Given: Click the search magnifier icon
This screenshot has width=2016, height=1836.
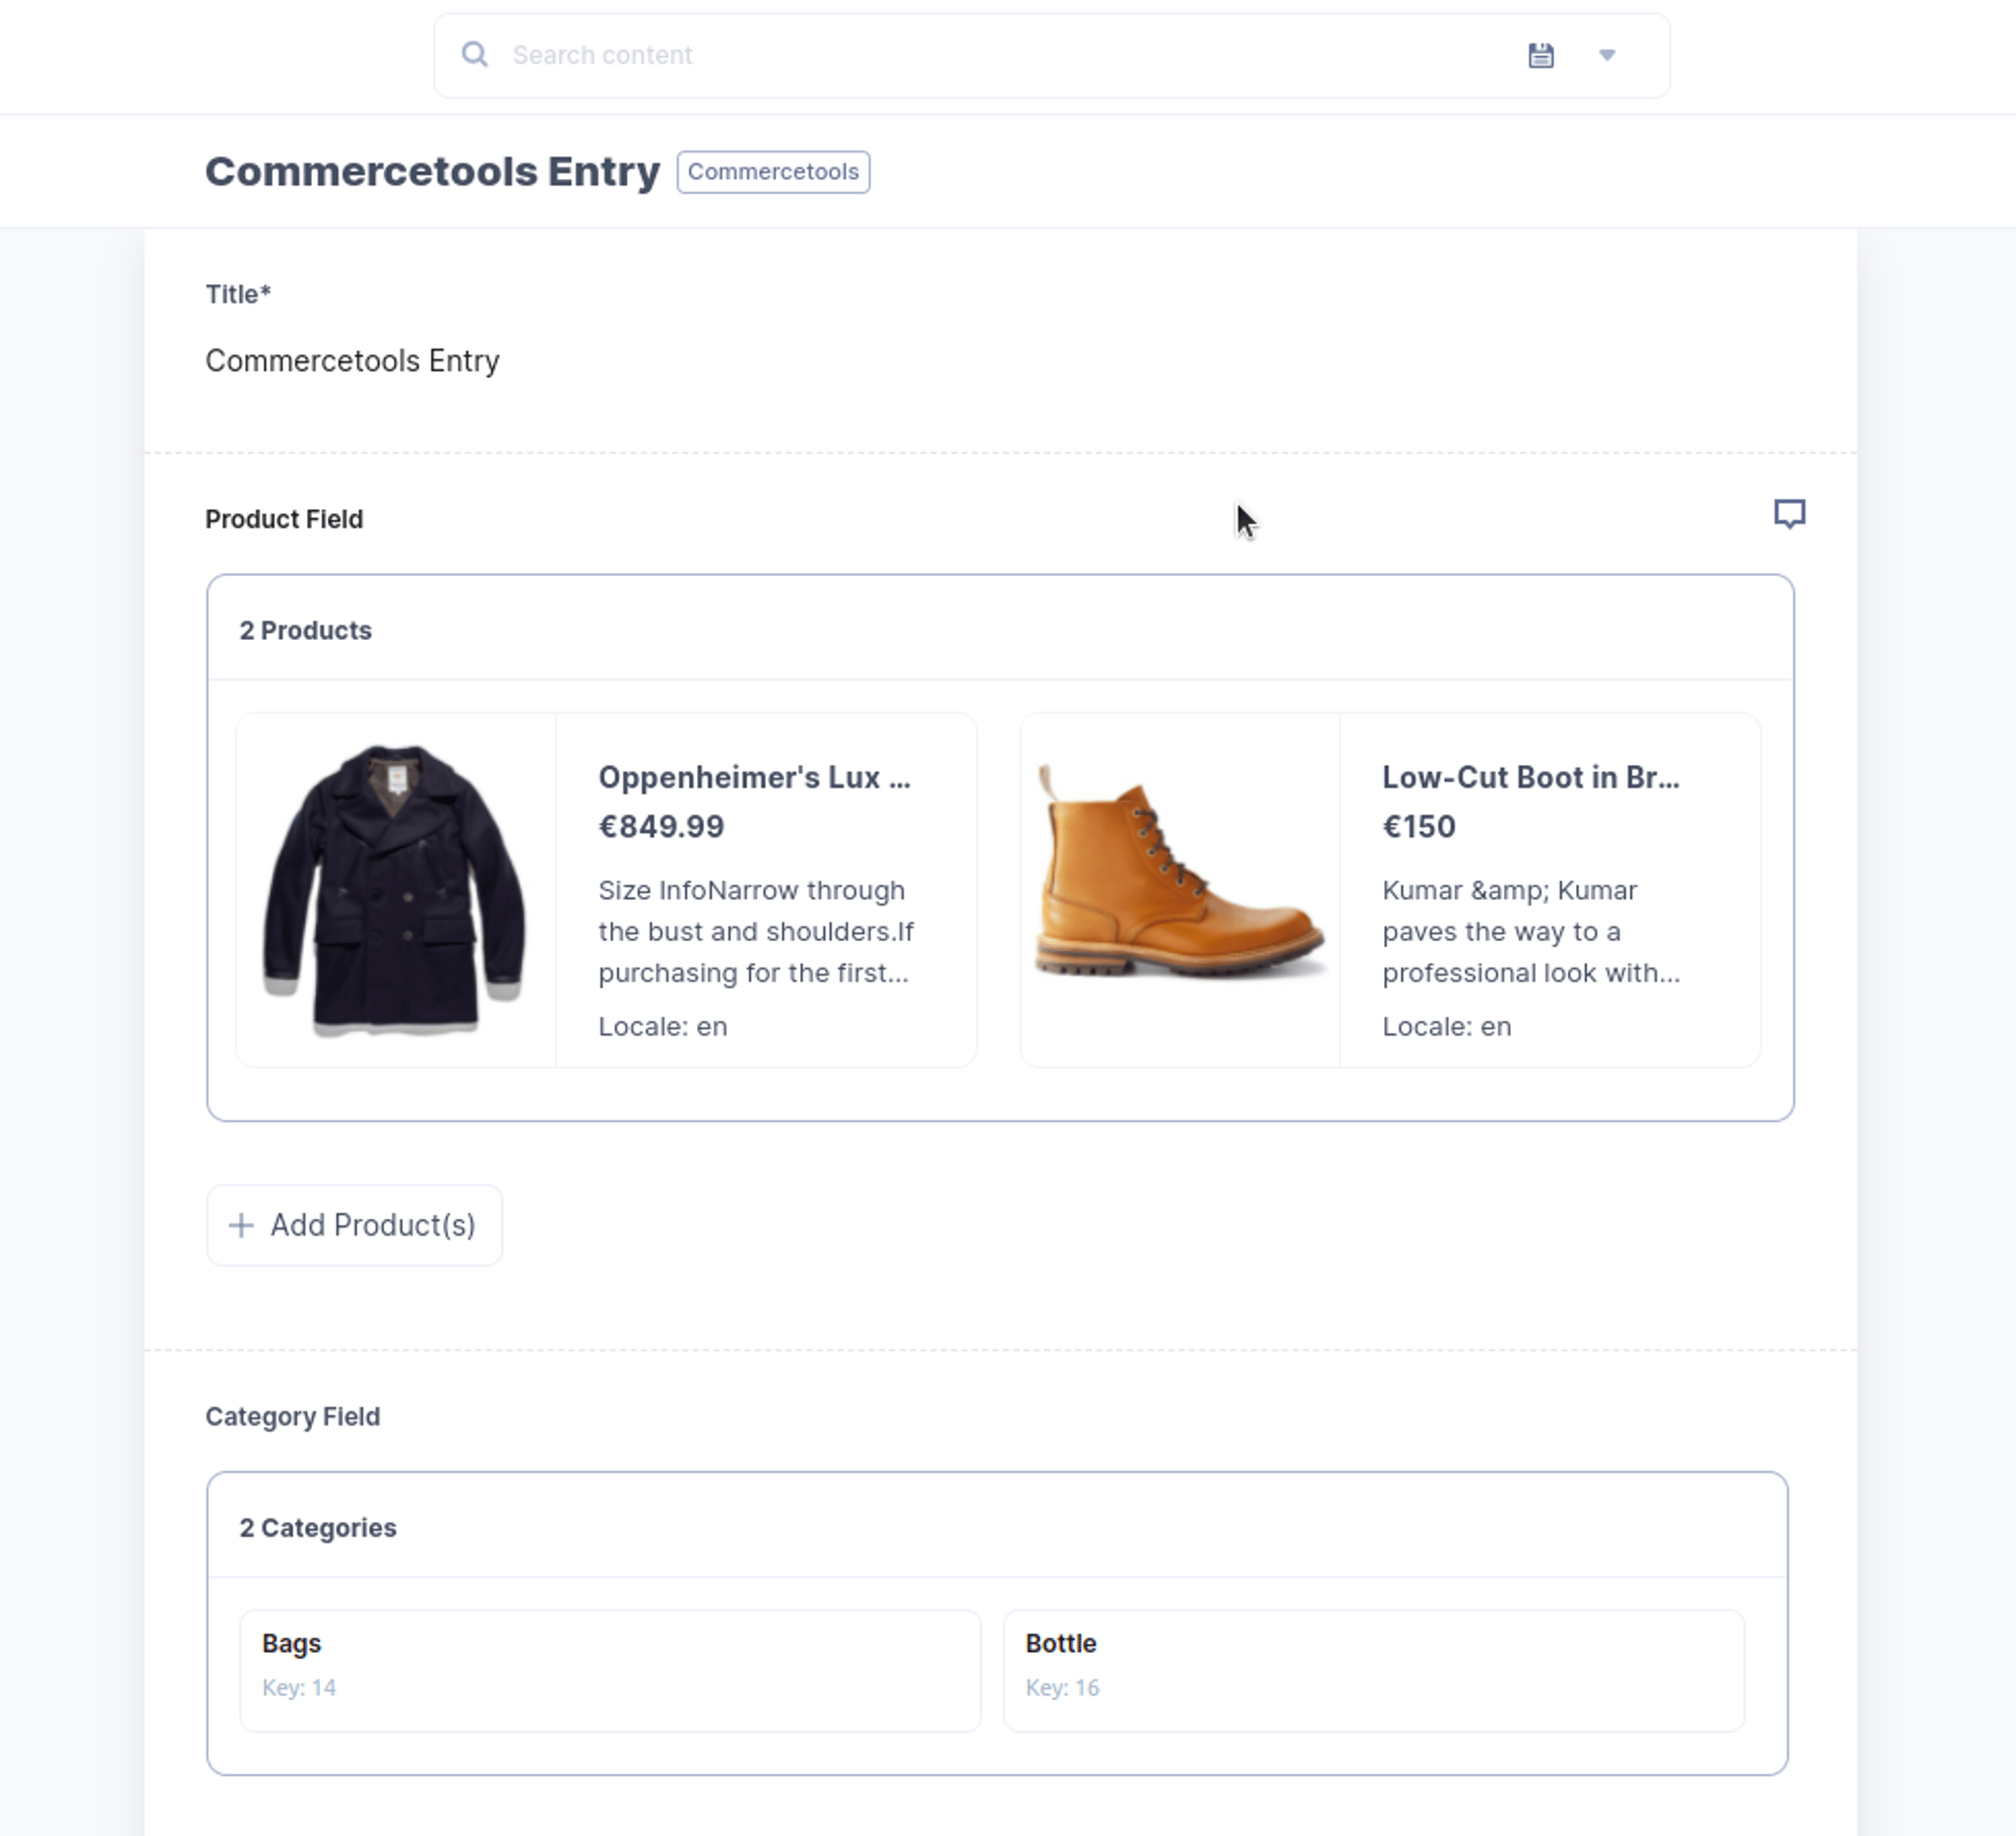Looking at the screenshot, I should 475,54.
